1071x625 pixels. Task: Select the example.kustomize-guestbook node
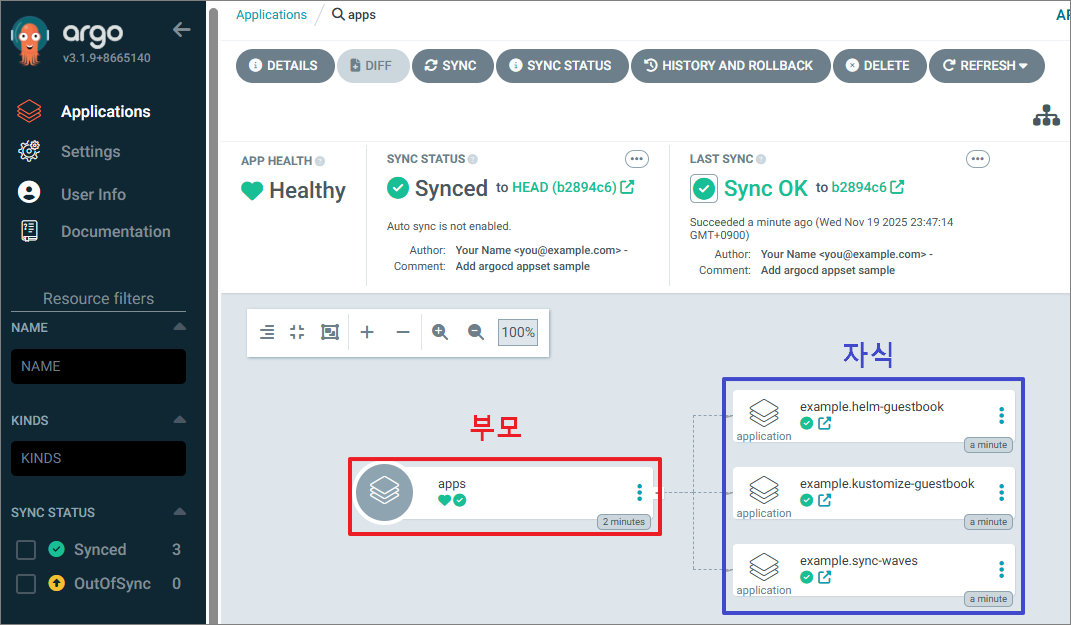point(874,494)
